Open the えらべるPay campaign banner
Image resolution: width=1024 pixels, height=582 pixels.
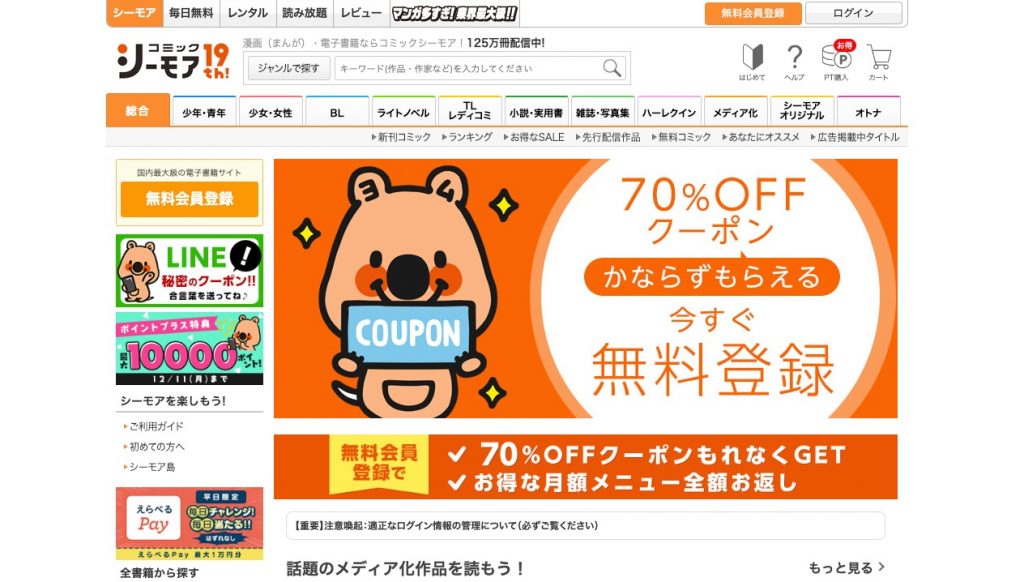189,523
